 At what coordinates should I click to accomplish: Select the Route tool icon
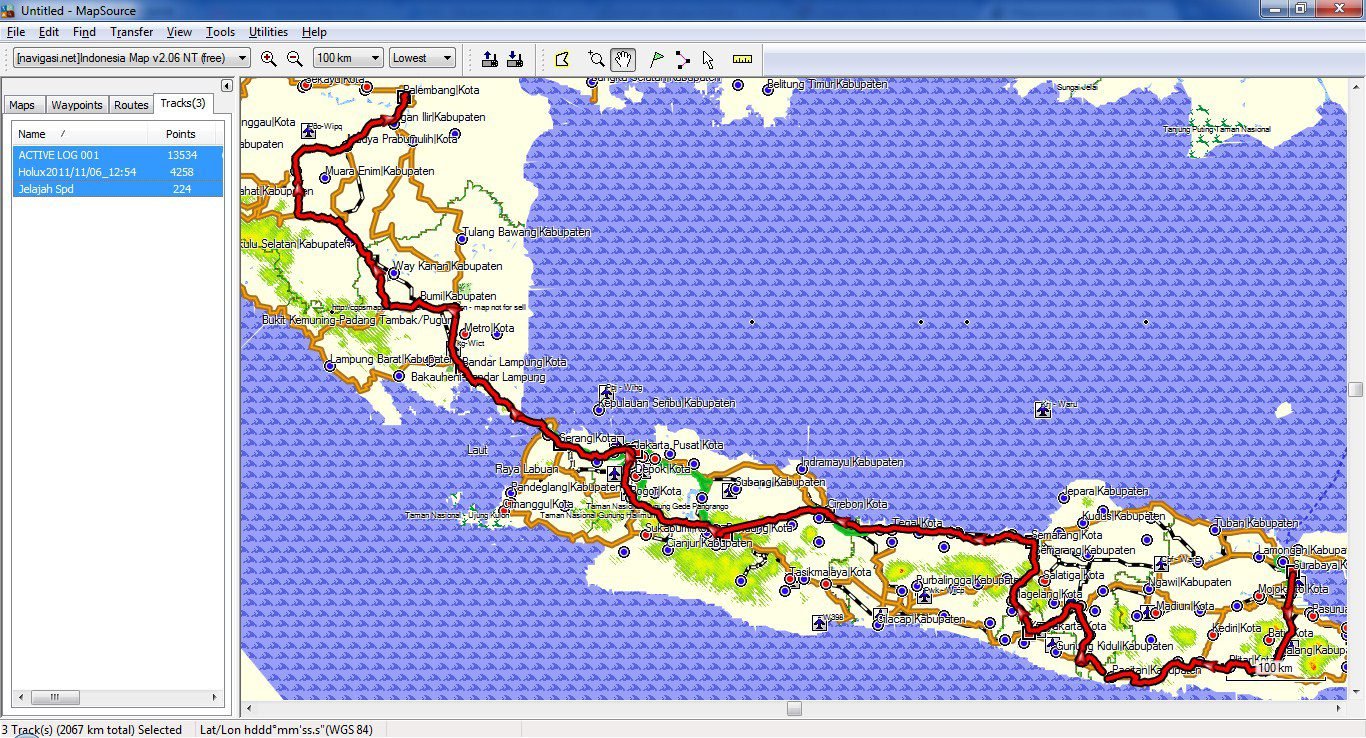(x=682, y=59)
